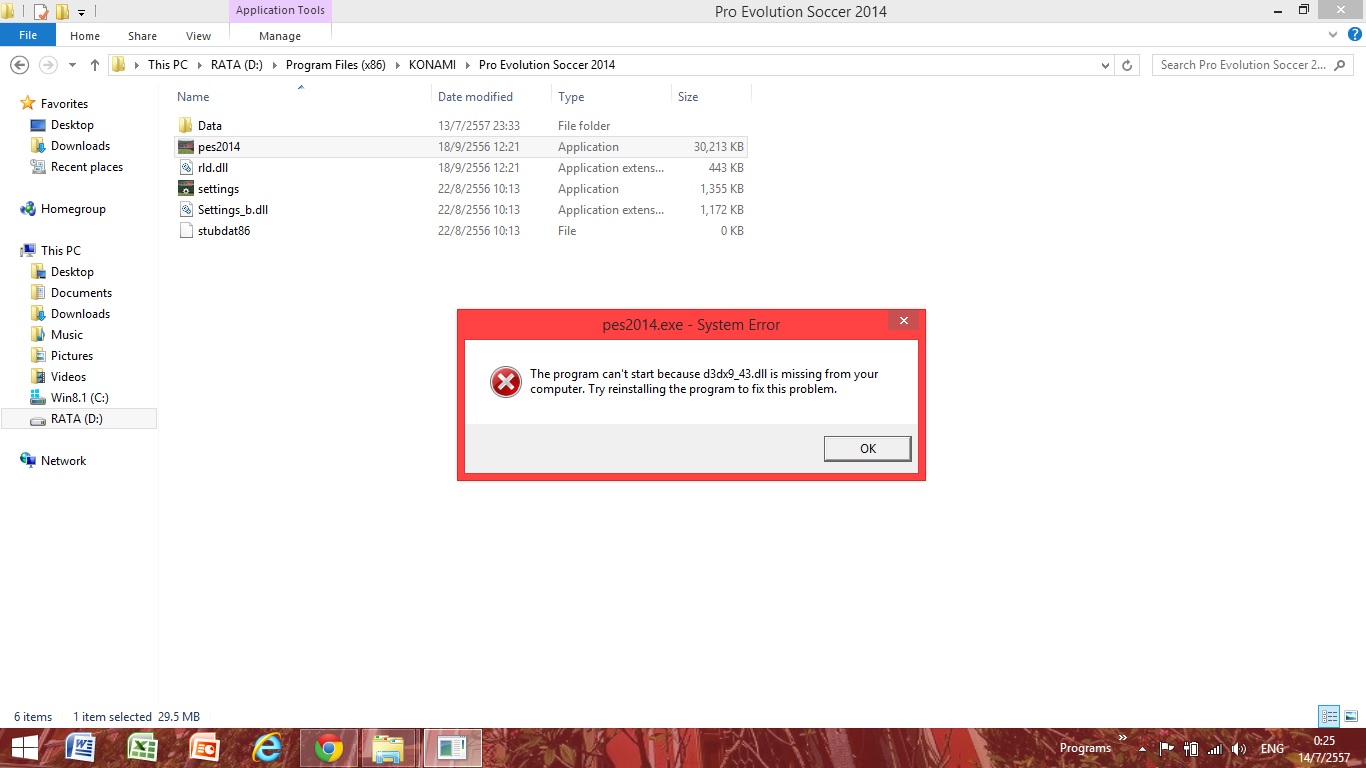Click the Settings_b.dll file icon
Viewport: 1366px width, 768px height.
[x=186, y=210]
